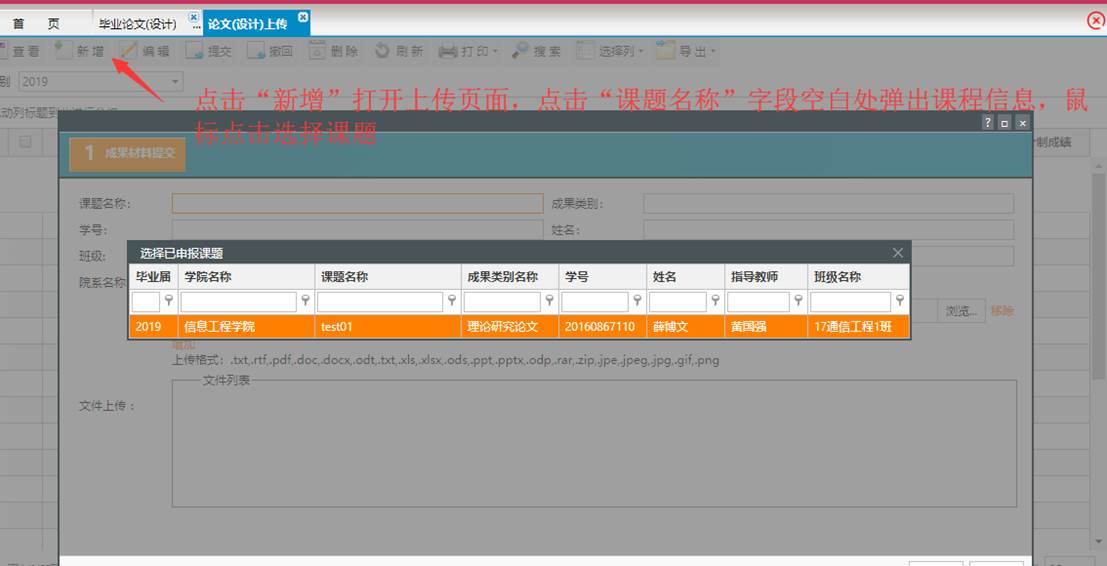Select the test01 row in topic list
The height and width of the screenshot is (566, 1107).
(519, 327)
